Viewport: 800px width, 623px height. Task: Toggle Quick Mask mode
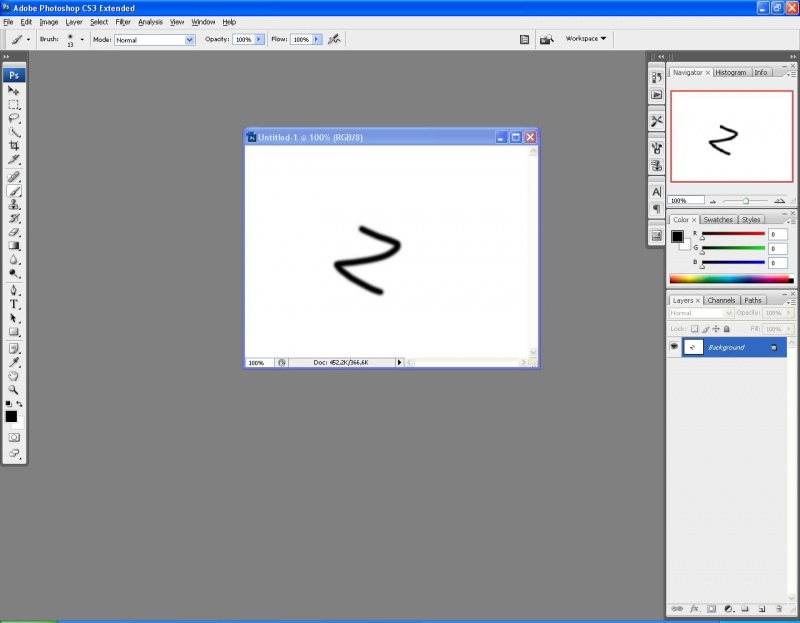(14, 437)
